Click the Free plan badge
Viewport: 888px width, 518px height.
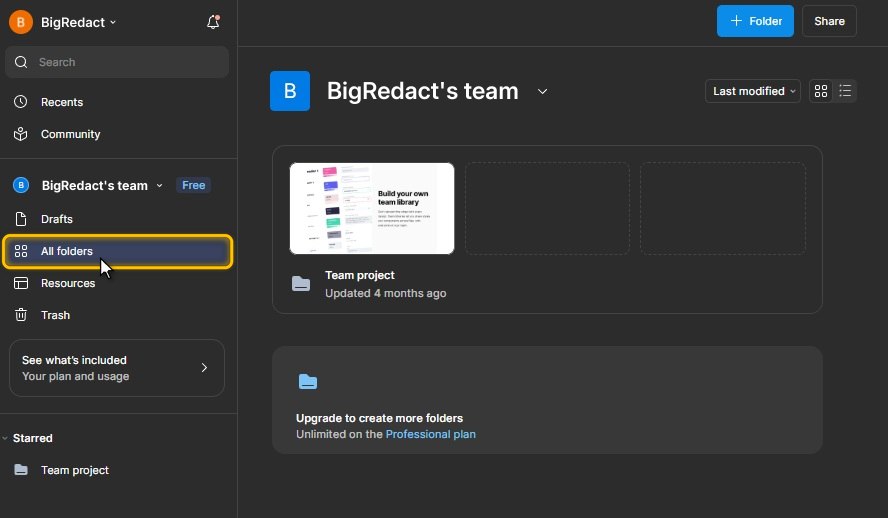coord(193,185)
